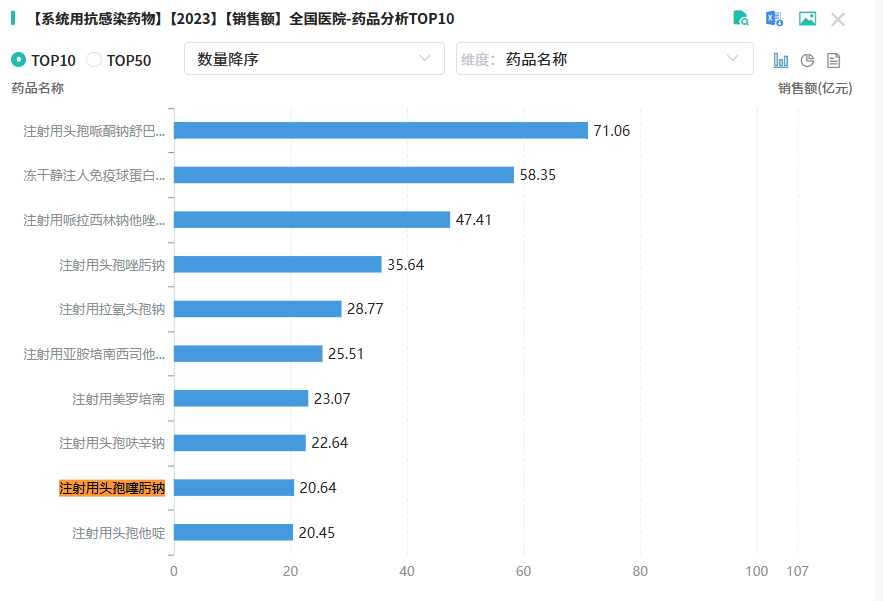This screenshot has height=601, width=883.
Task: Close the TOP10 analysis panel
Action: pos(838,20)
